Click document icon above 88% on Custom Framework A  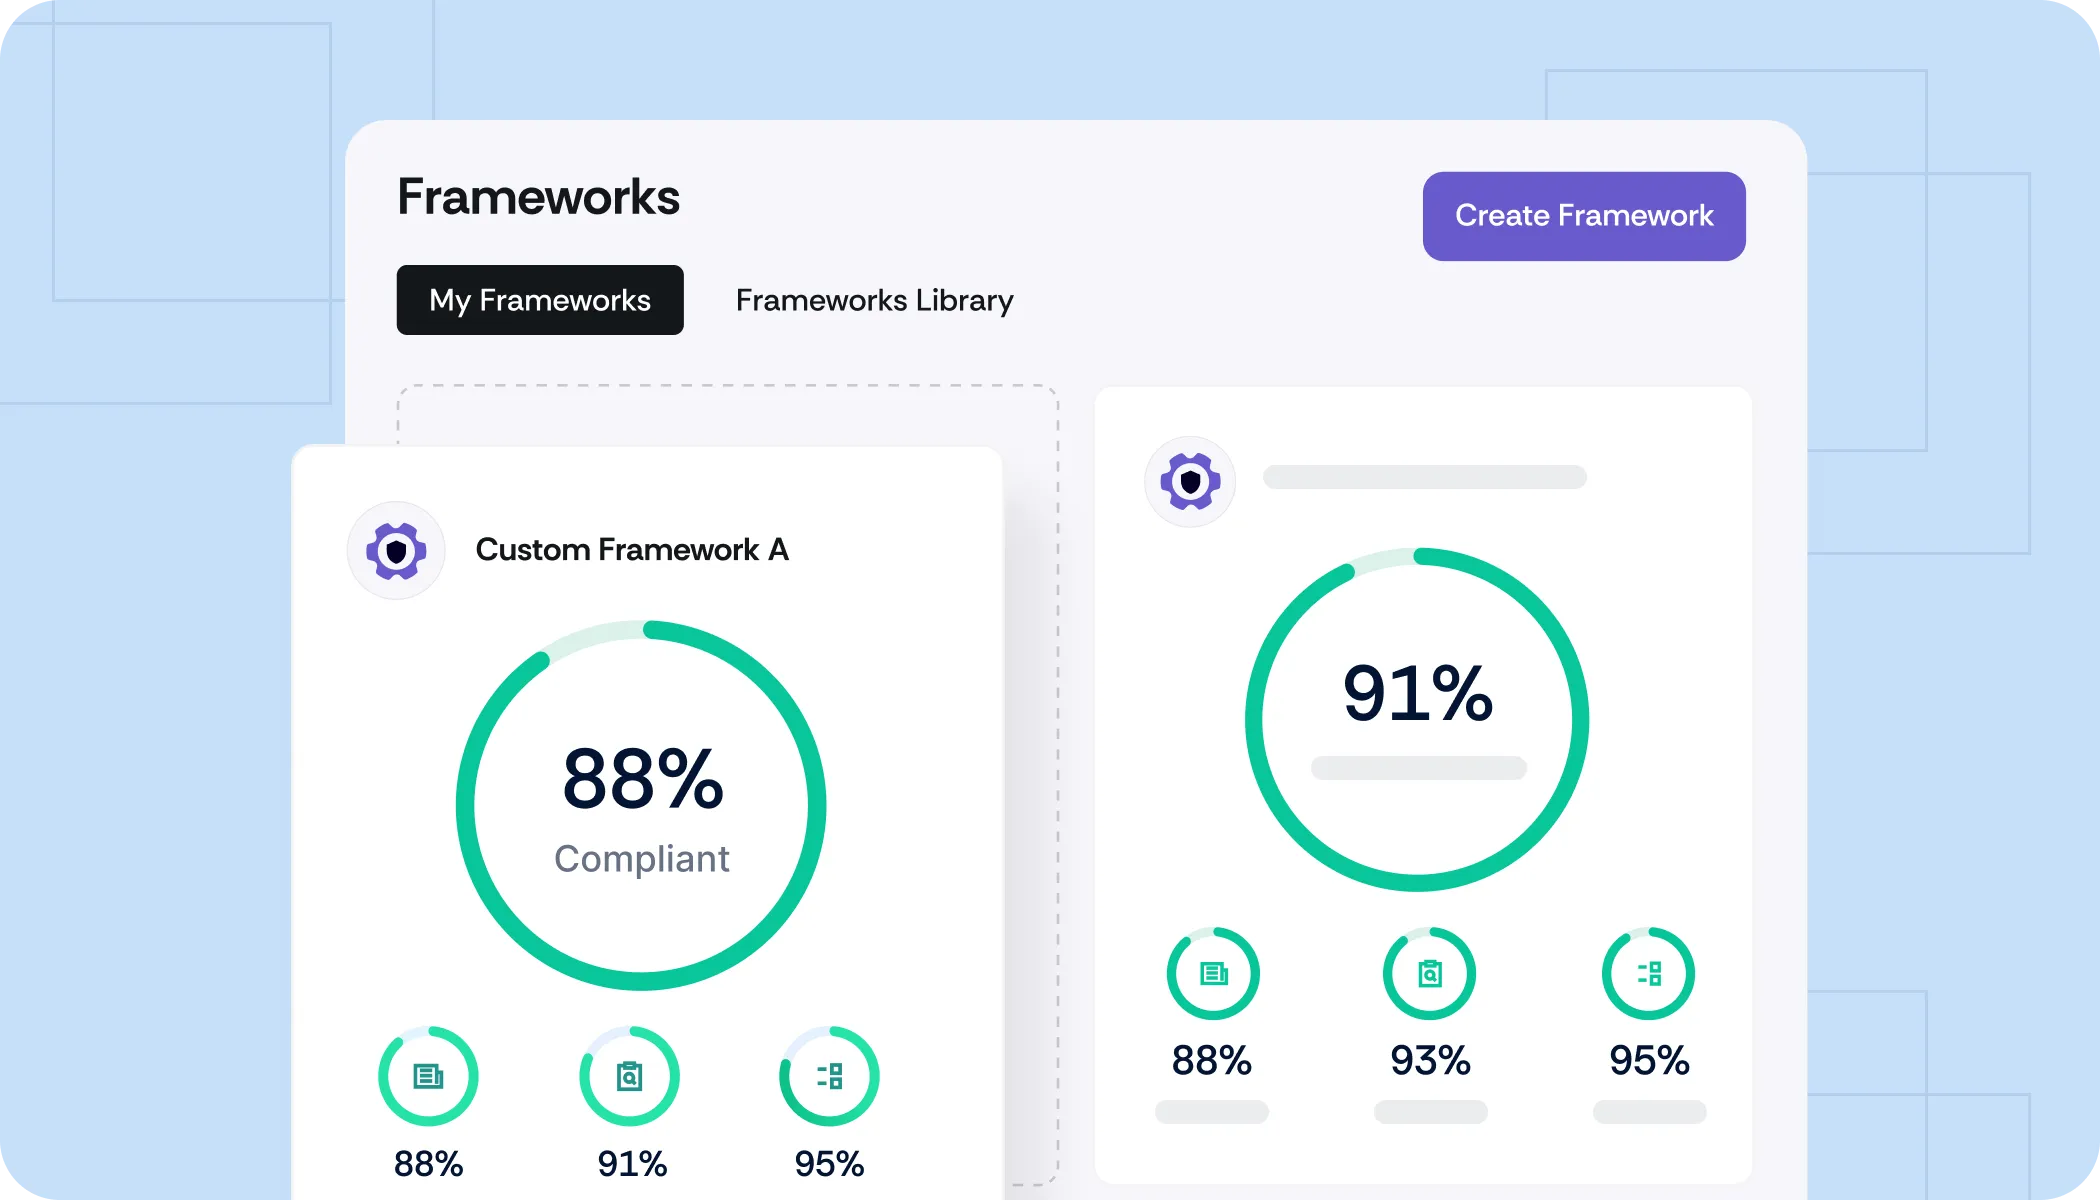[428, 1076]
